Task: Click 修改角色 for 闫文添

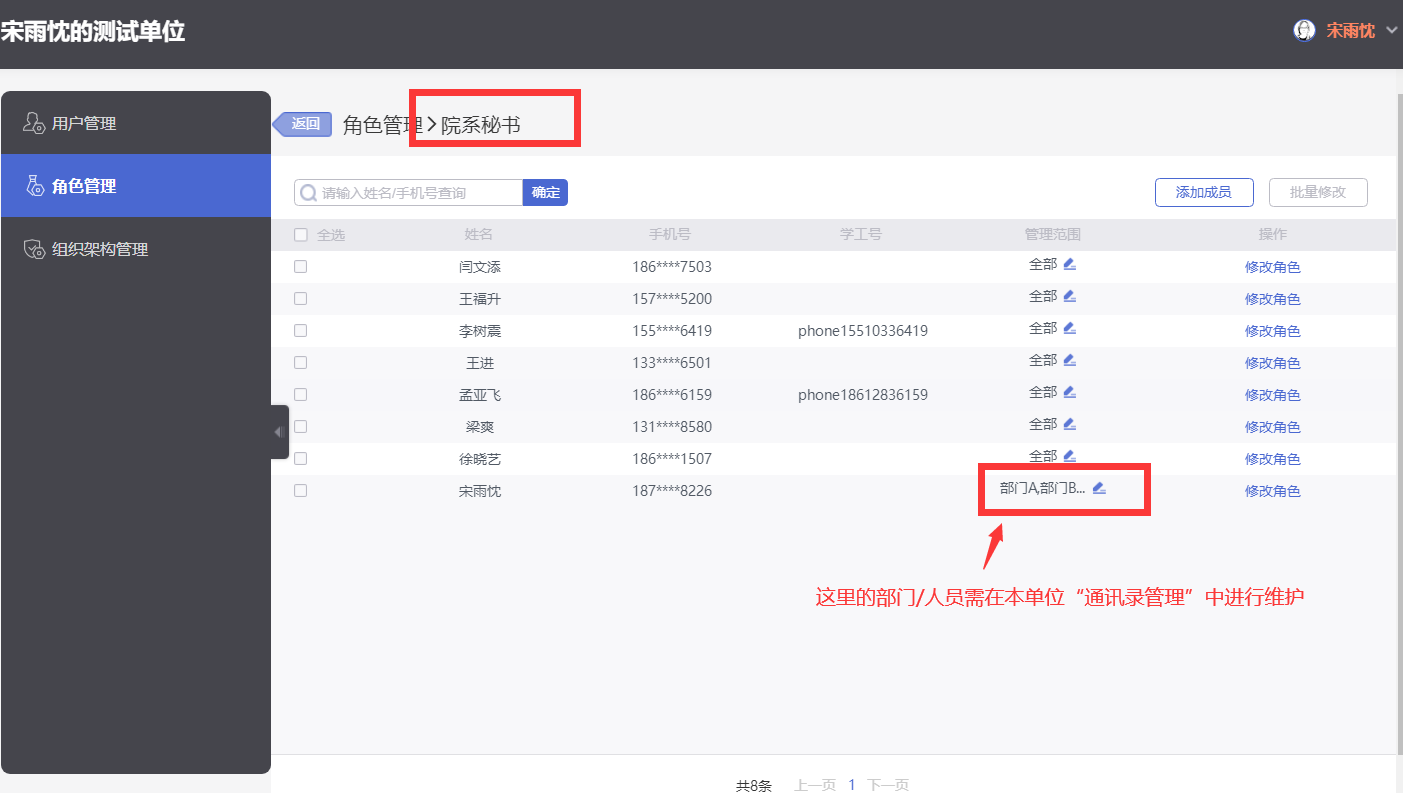Action: [1272, 267]
